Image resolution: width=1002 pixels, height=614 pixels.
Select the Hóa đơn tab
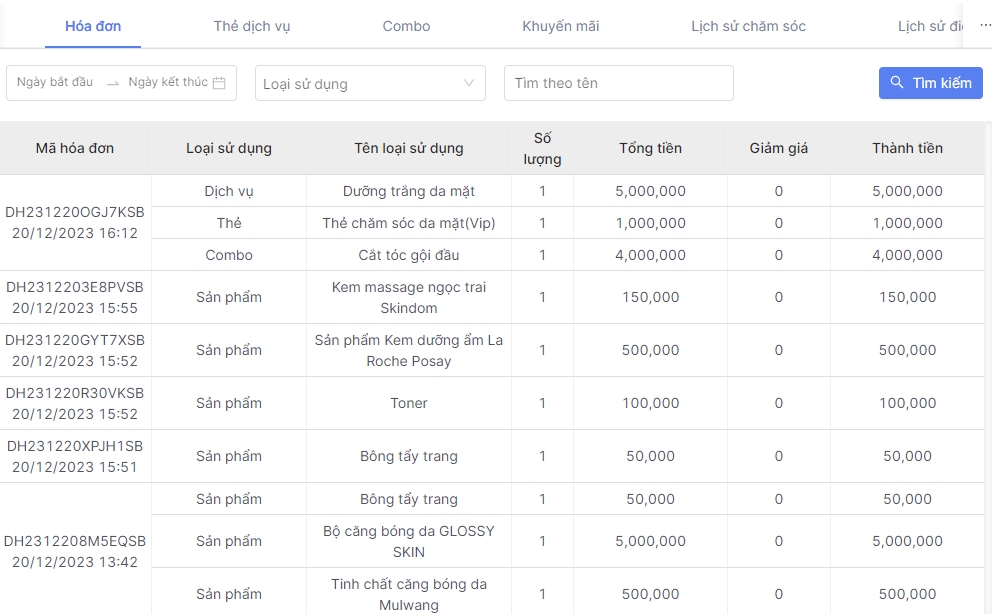tap(93, 26)
